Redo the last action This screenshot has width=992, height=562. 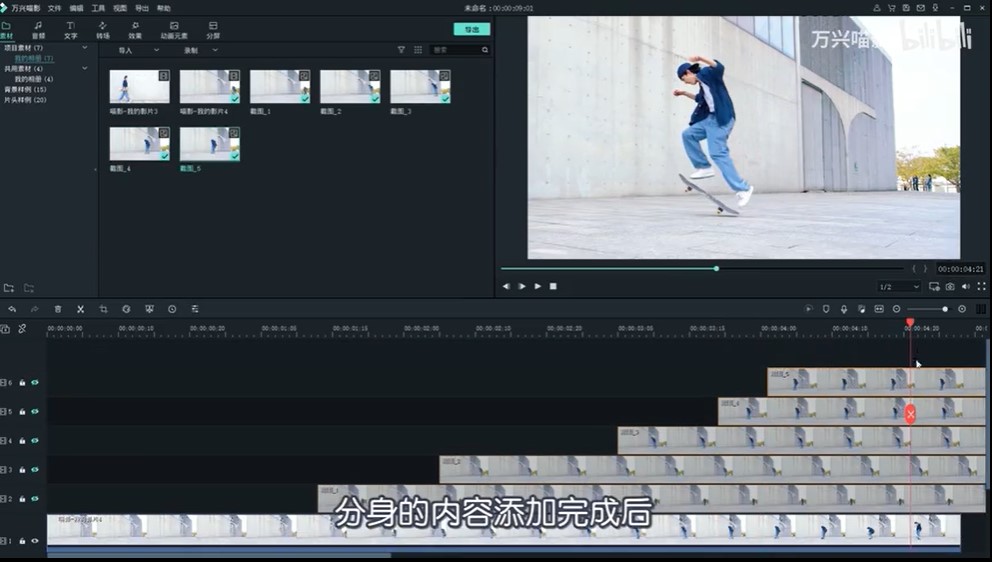[35, 309]
